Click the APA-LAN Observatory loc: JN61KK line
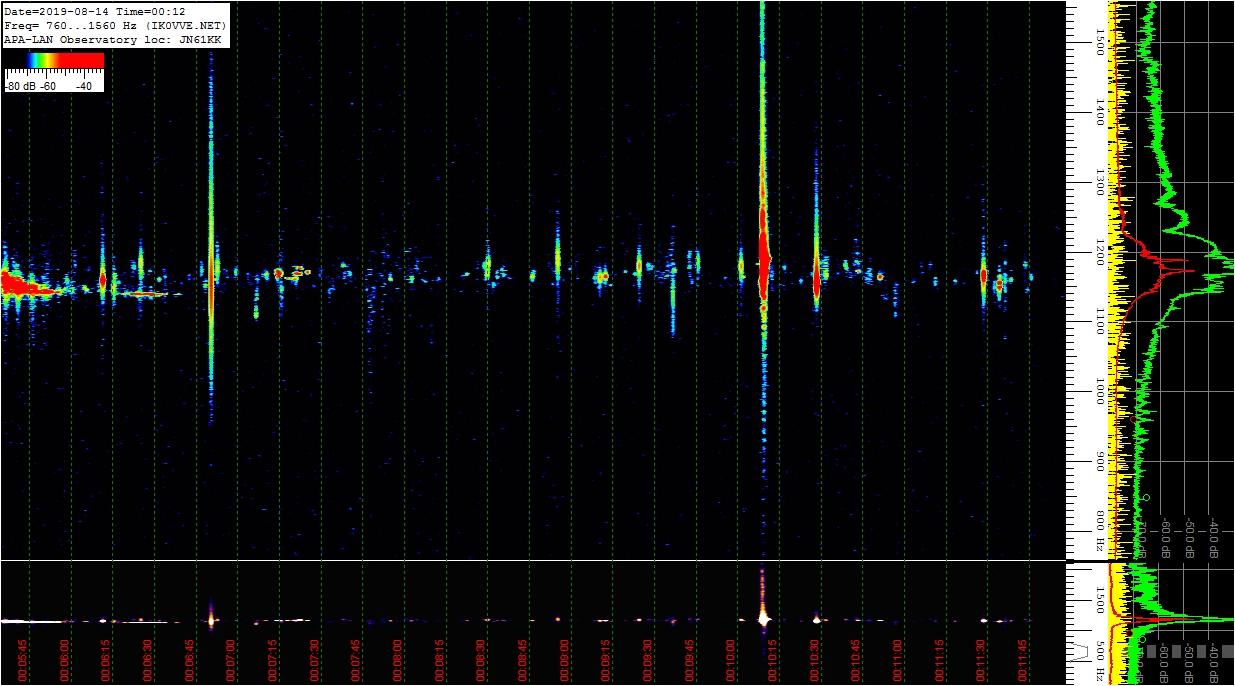The image size is (1235, 686). pos(115,39)
